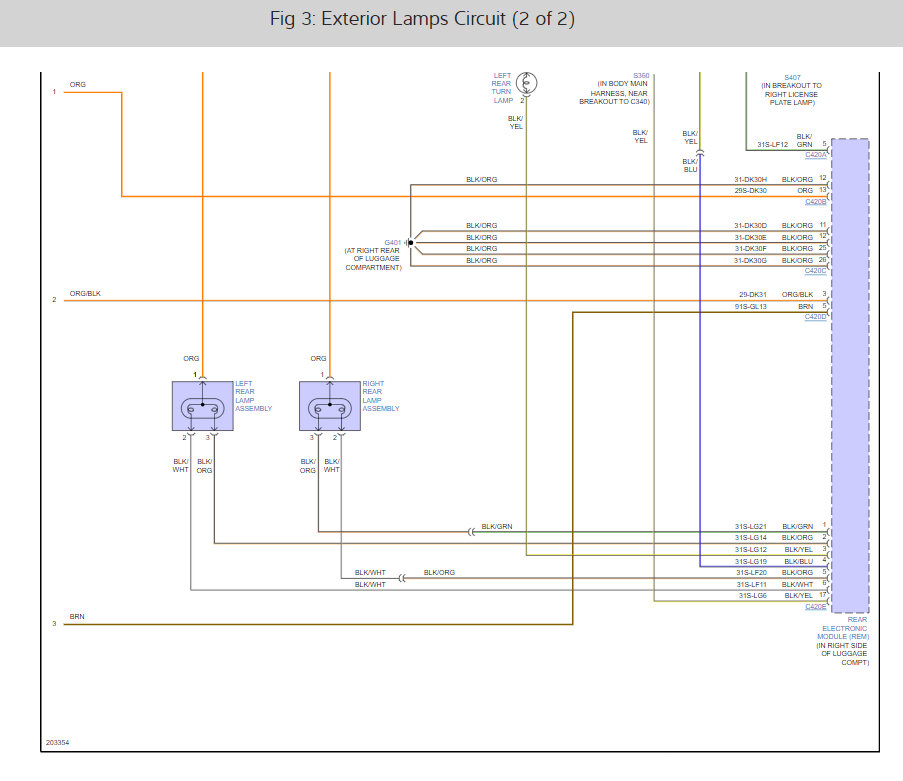Click the BLK/BLU wire label below splice
Image resolution: width=903 pixels, height=781 pixels.
coord(690,166)
